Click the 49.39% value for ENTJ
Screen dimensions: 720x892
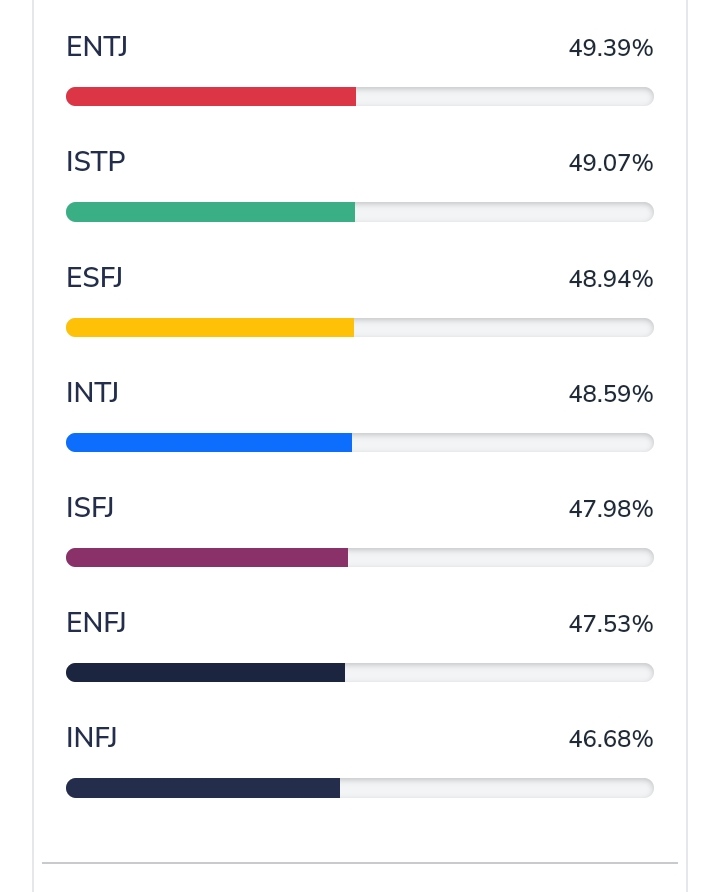(x=611, y=48)
